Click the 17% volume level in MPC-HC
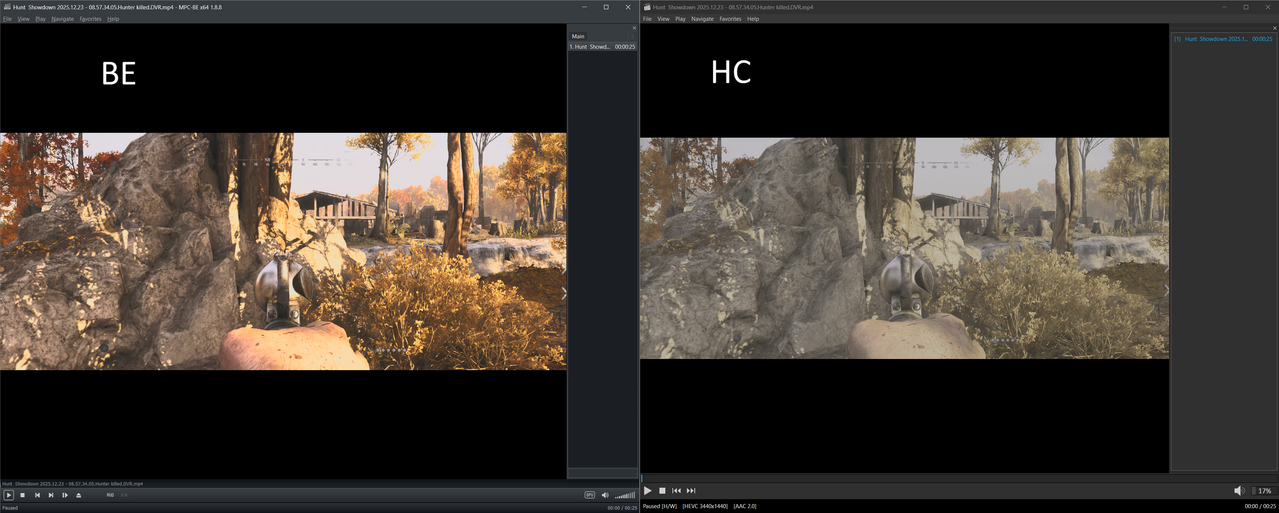This screenshot has height=513, width=1279. (x=1264, y=491)
